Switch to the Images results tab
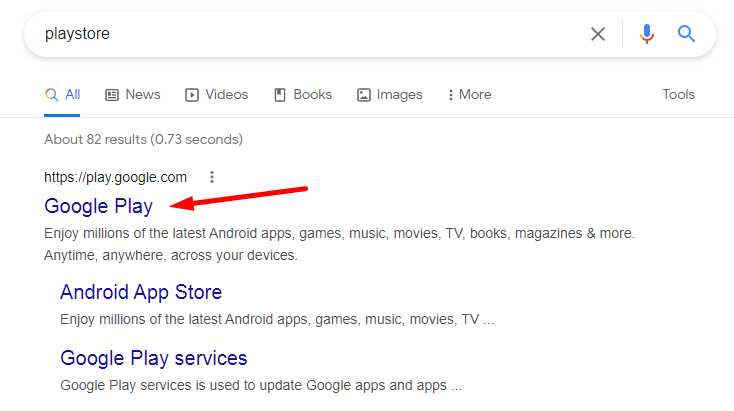 (389, 95)
